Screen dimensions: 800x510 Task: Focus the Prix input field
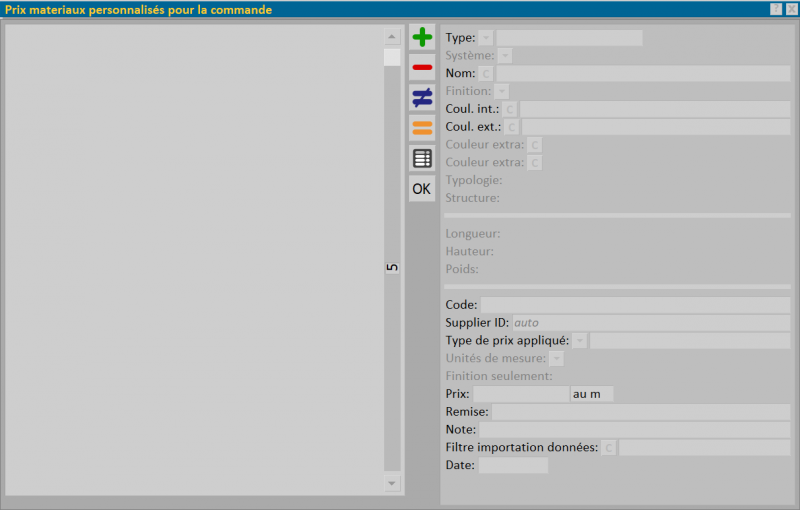point(521,394)
